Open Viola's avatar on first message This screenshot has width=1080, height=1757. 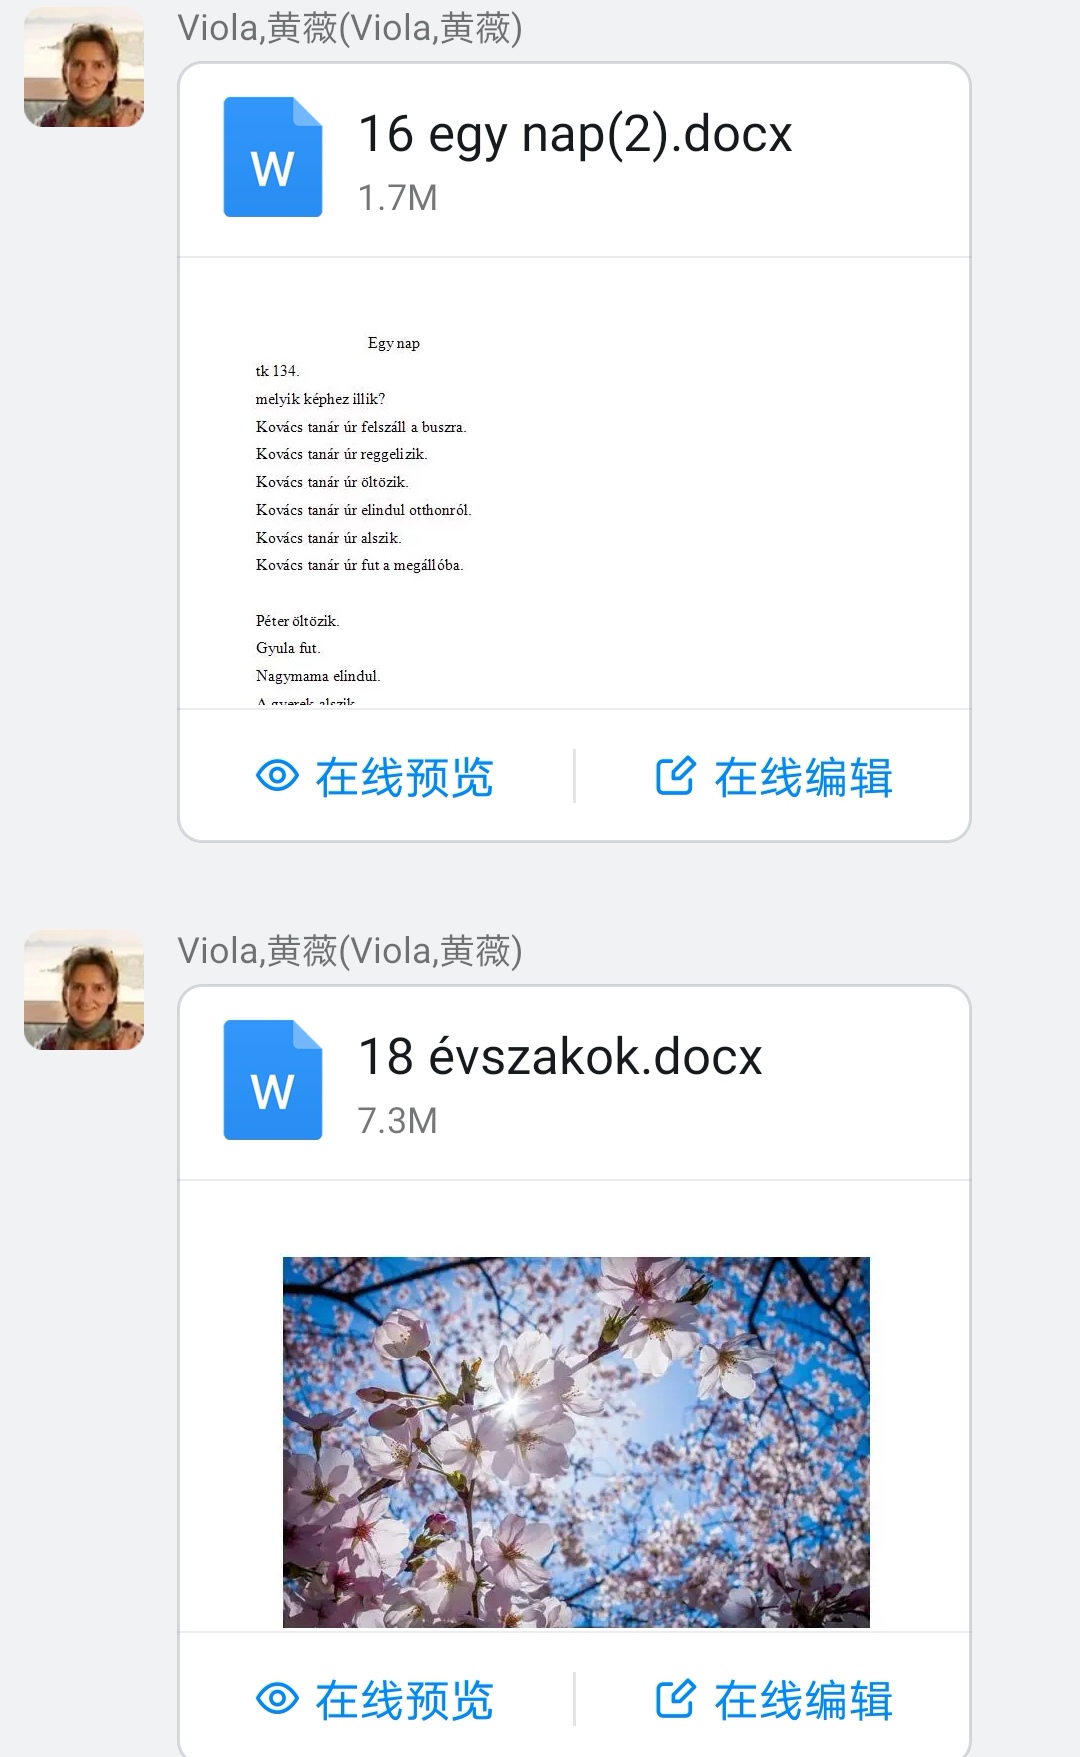(84, 67)
